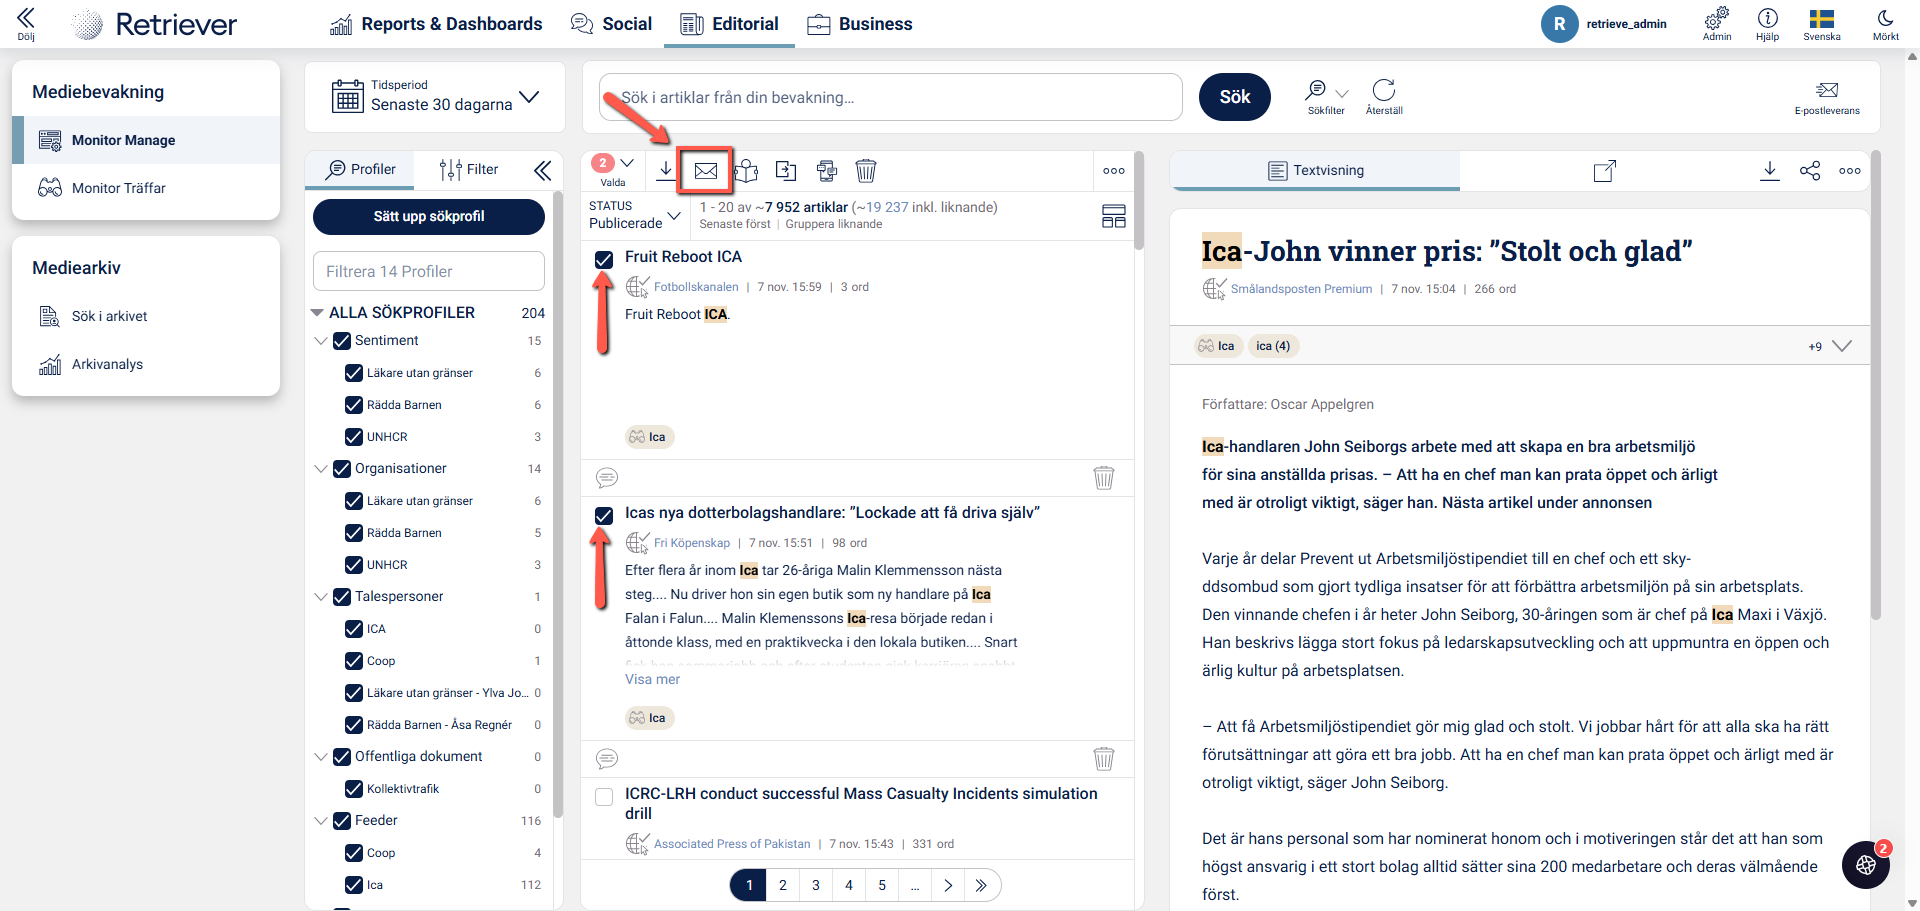Click the print icon in list toolbar
Viewport: 1920px width, 911px height.
(826, 171)
